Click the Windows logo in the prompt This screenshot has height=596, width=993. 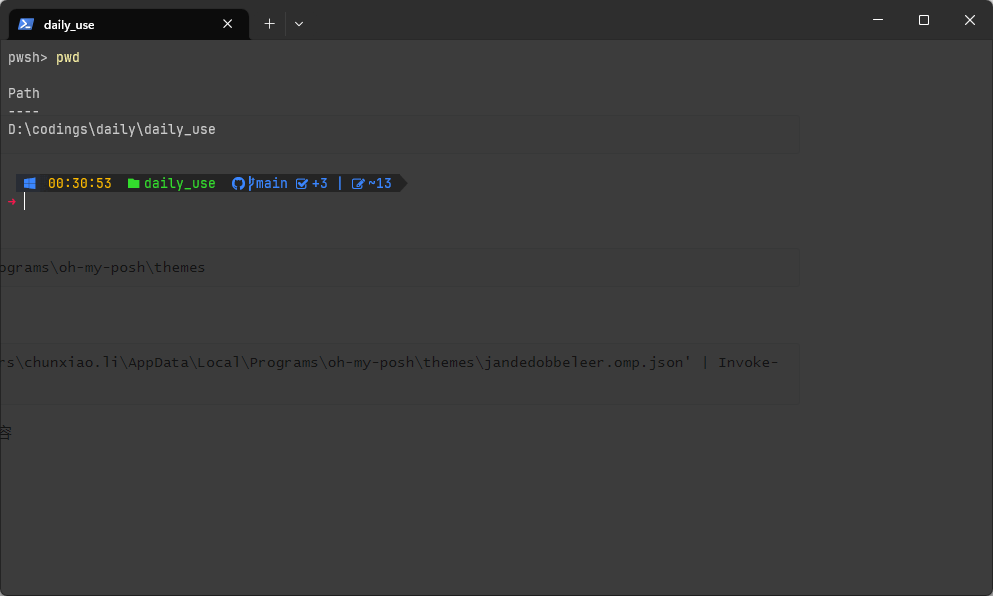(x=30, y=184)
